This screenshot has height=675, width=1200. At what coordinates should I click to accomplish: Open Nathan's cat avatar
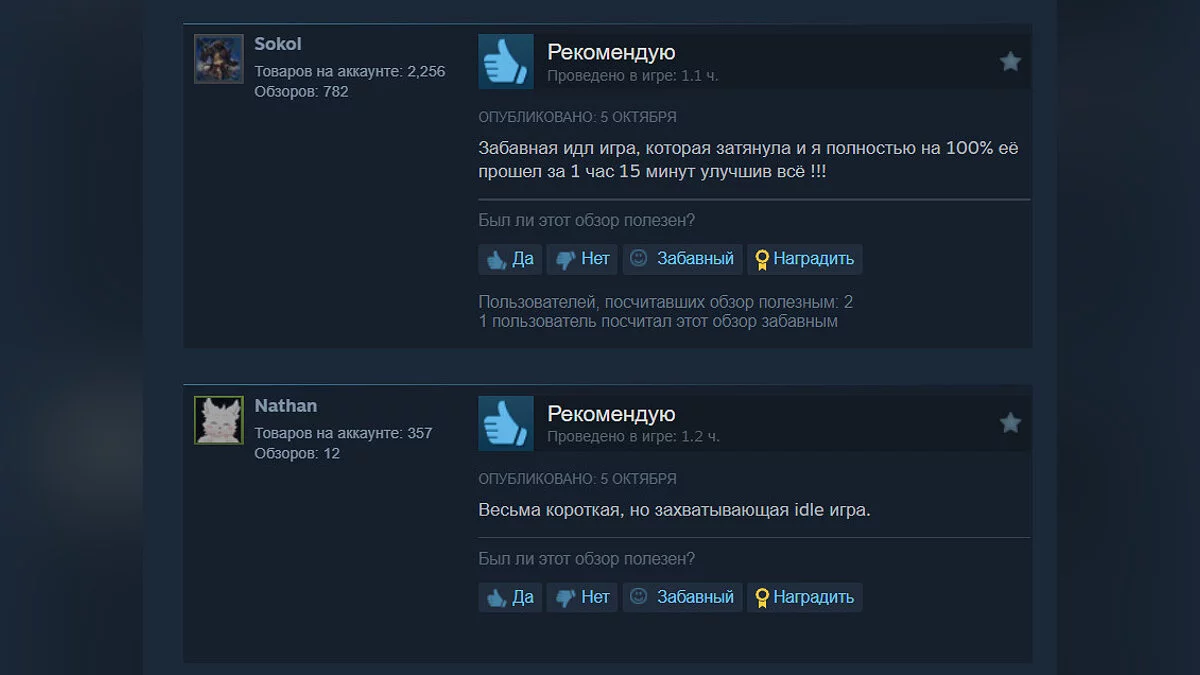219,420
